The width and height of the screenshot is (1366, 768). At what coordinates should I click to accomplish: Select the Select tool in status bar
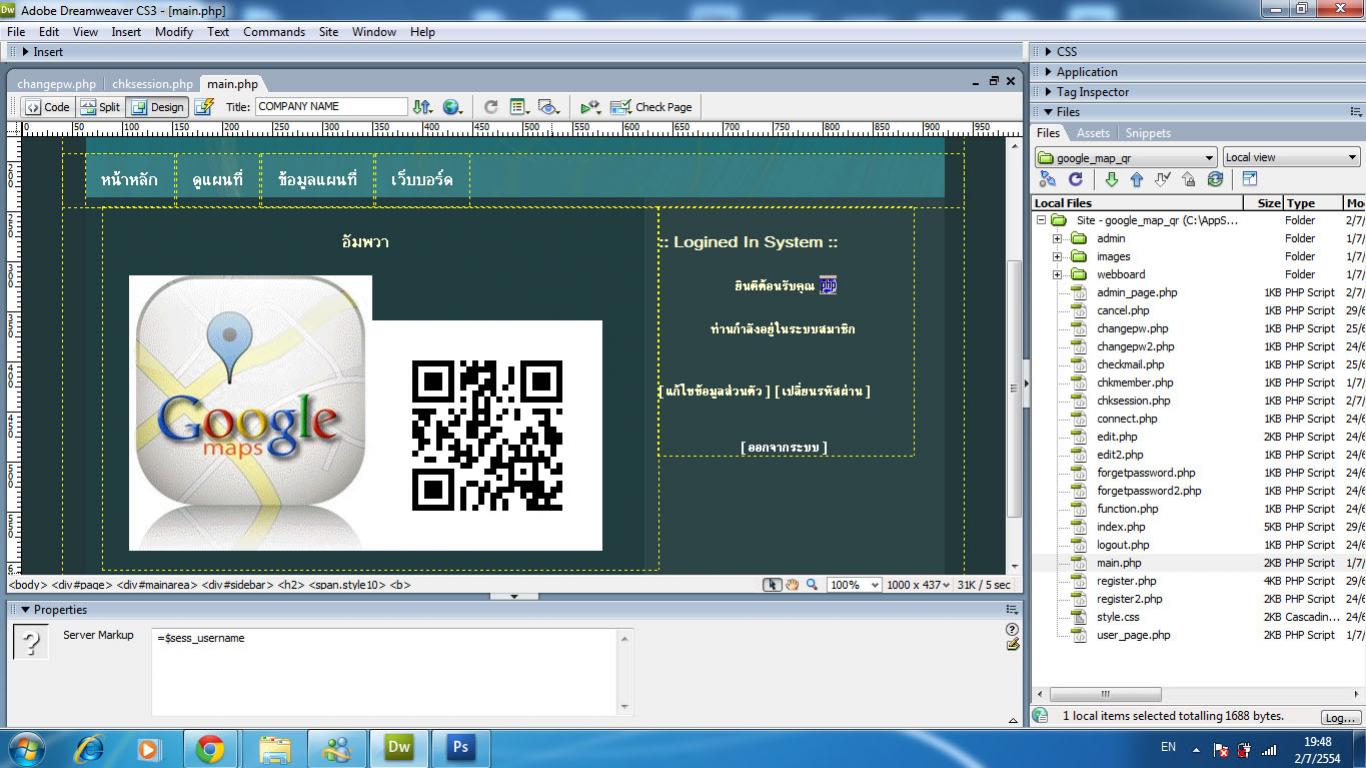(773, 585)
